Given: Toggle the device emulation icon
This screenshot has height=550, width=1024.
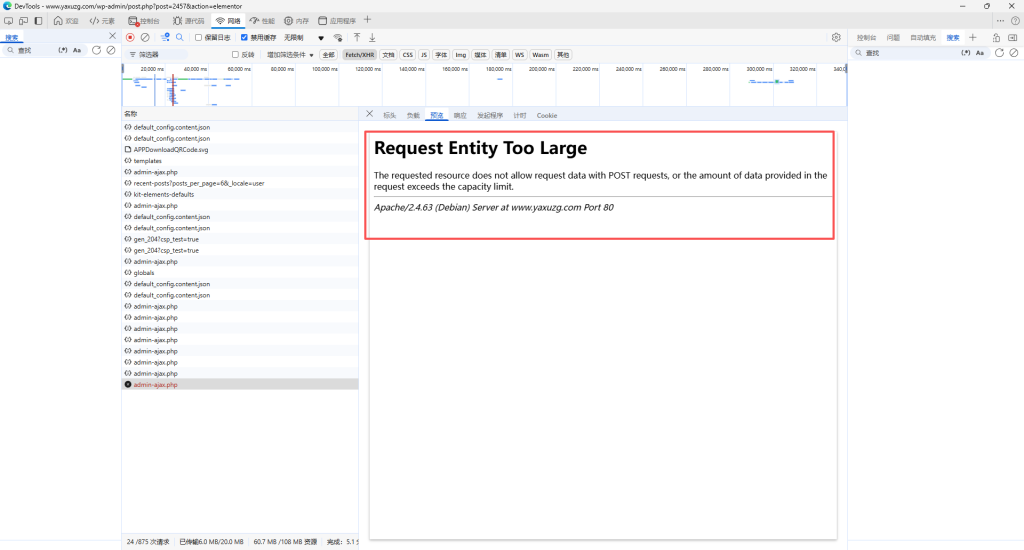Looking at the screenshot, I should coord(23,20).
